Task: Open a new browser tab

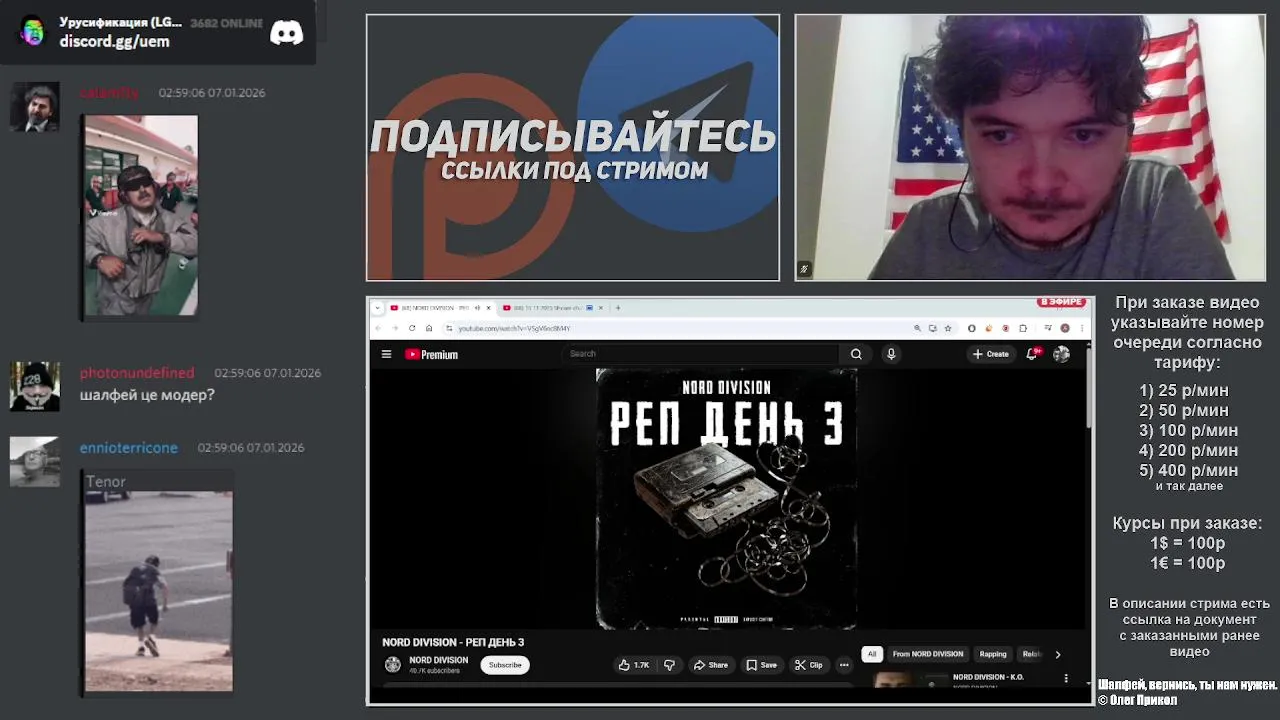Action: pos(618,308)
